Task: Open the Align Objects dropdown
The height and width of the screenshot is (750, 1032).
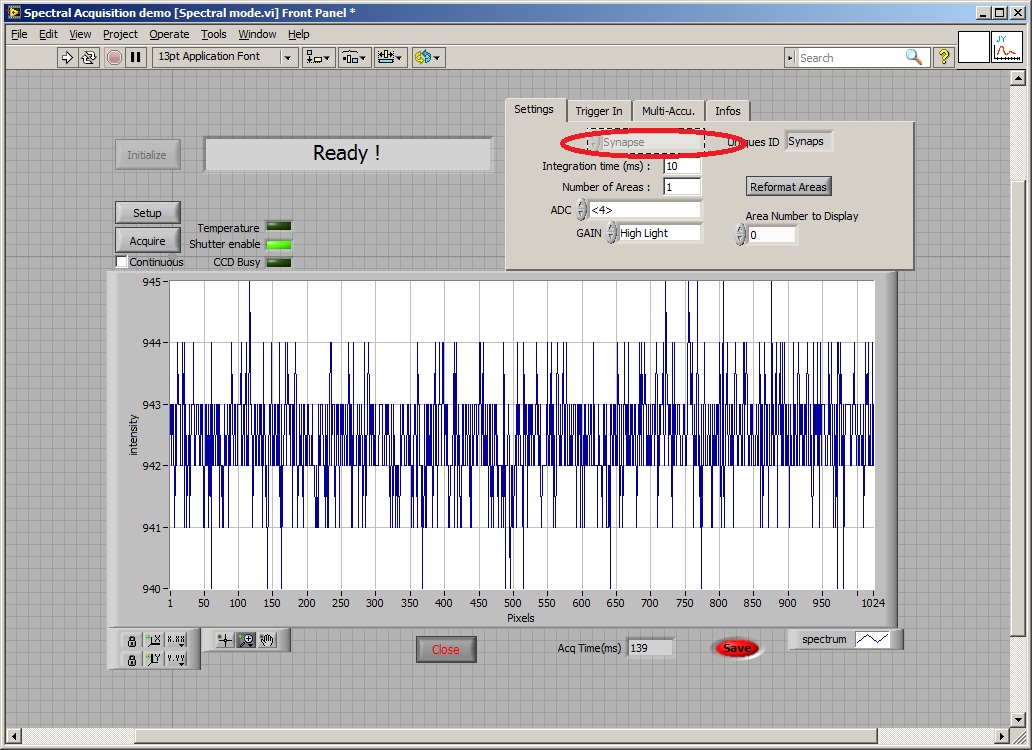Action: point(319,57)
